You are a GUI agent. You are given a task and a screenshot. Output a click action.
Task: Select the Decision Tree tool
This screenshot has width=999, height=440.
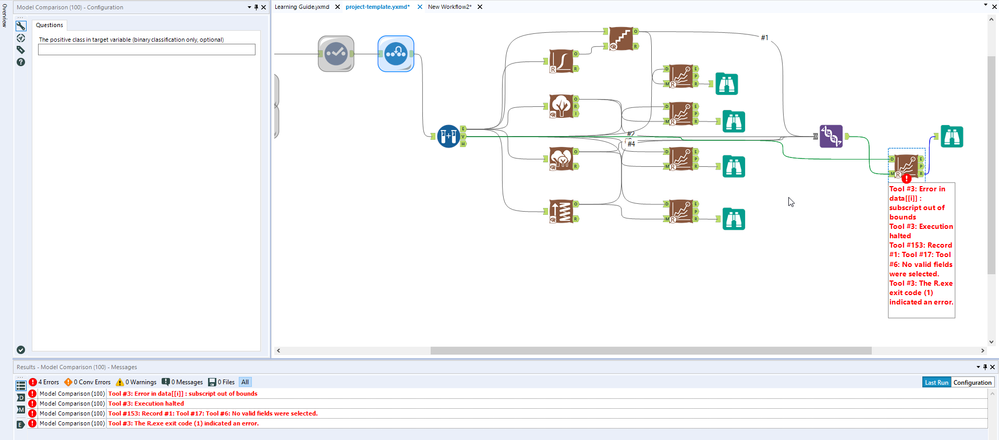coord(561,107)
